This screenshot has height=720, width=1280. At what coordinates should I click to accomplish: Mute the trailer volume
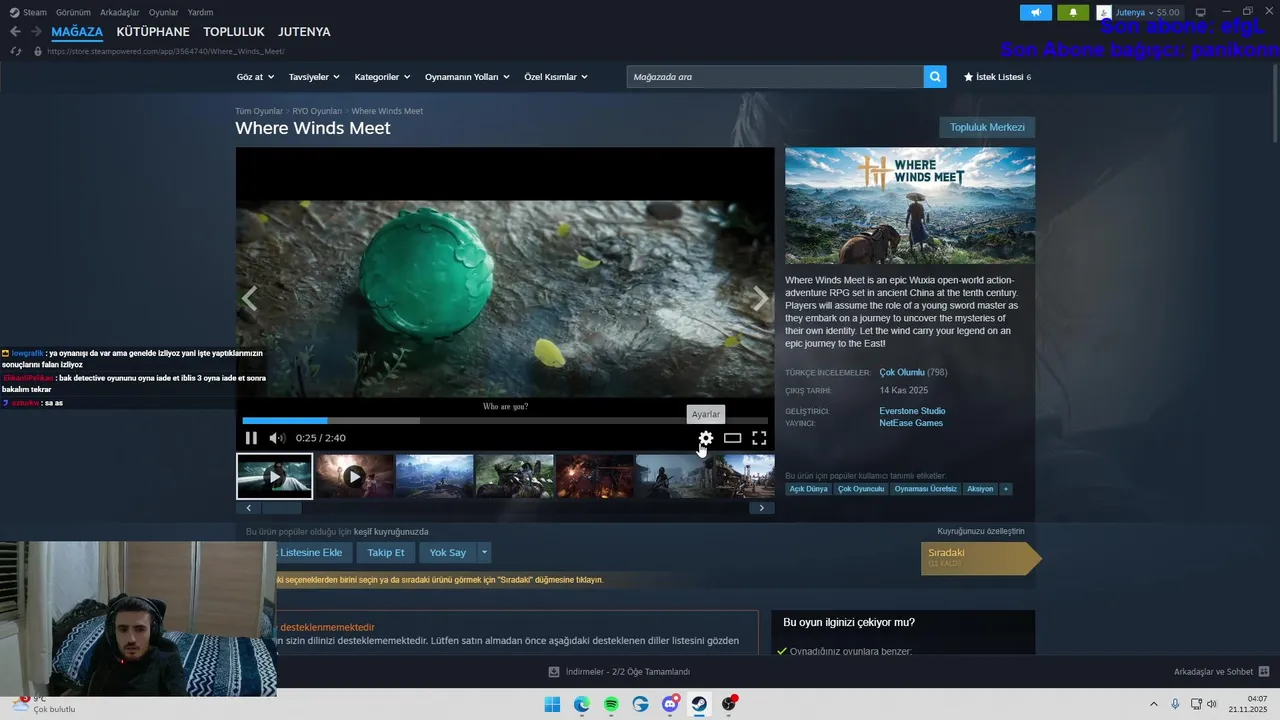pos(277,438)
